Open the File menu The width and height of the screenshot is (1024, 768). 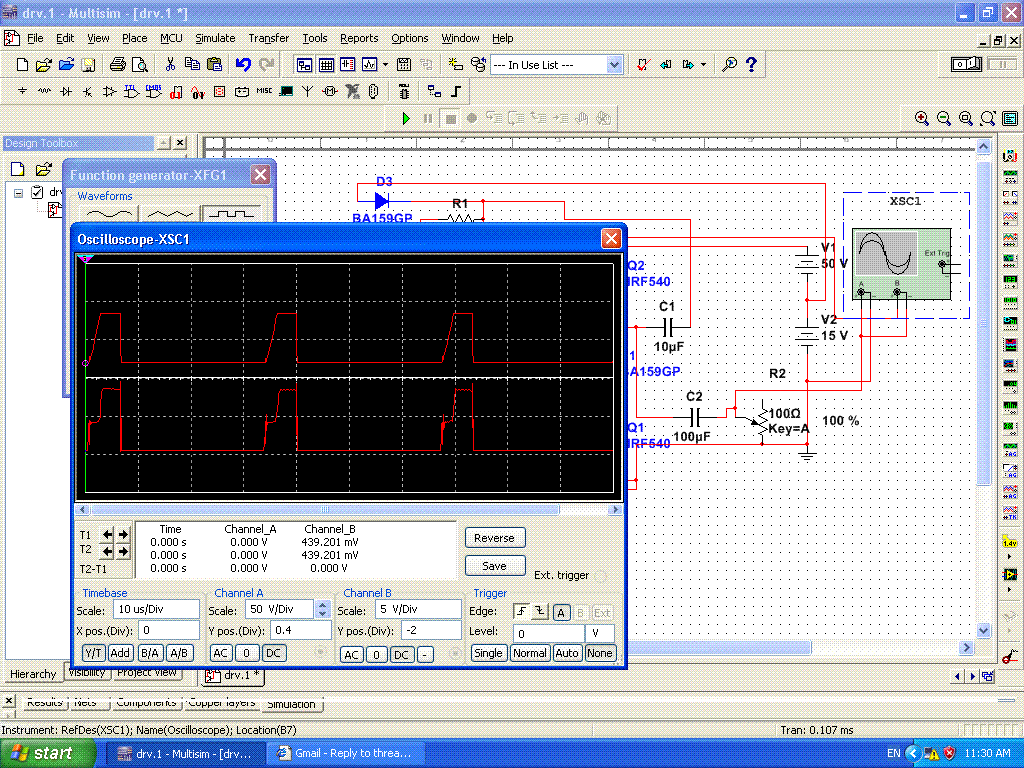[35, 38]
